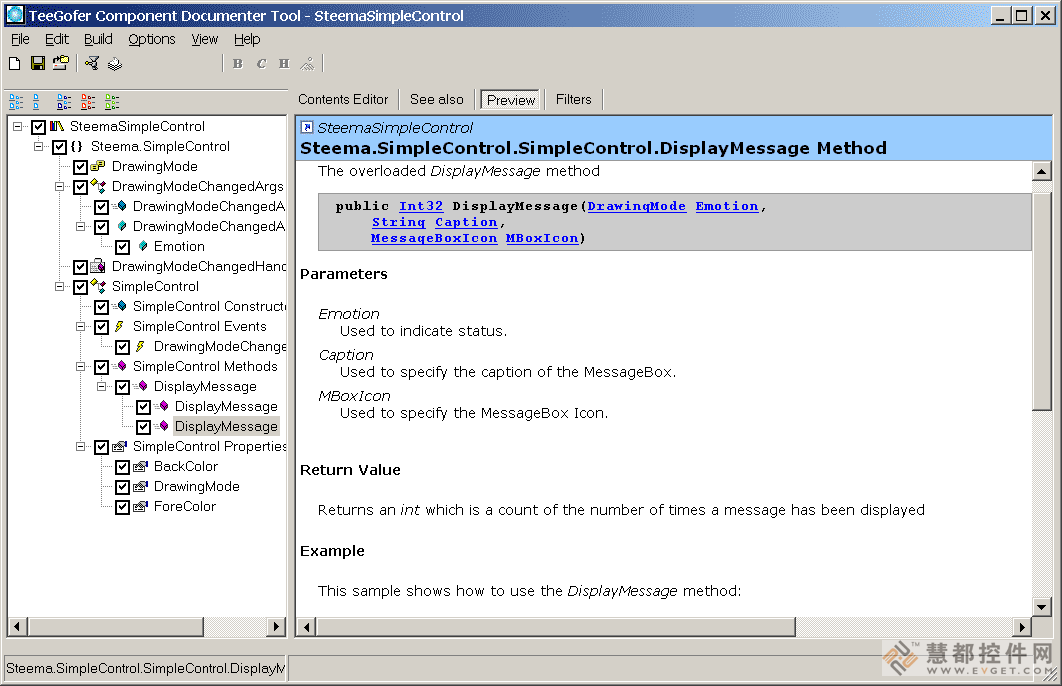Open the File menu
Viewport: 1062px width, 686px height.
[20, 39]
